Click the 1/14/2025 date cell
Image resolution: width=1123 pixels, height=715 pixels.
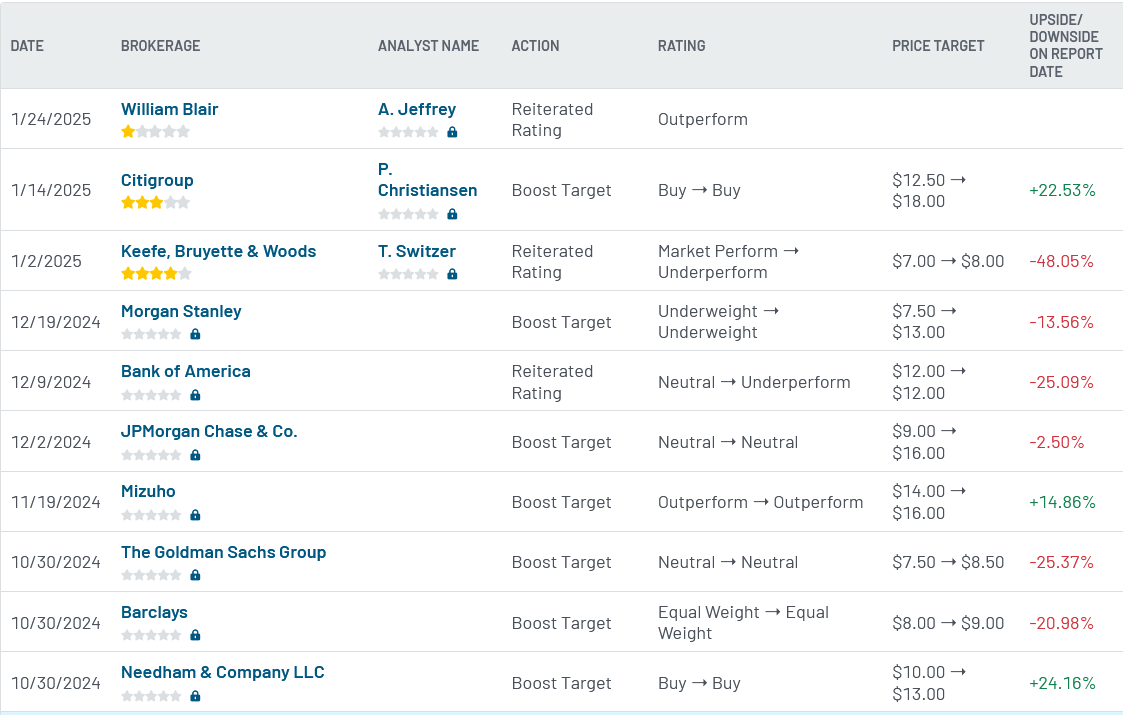click(x=51, y=191)
